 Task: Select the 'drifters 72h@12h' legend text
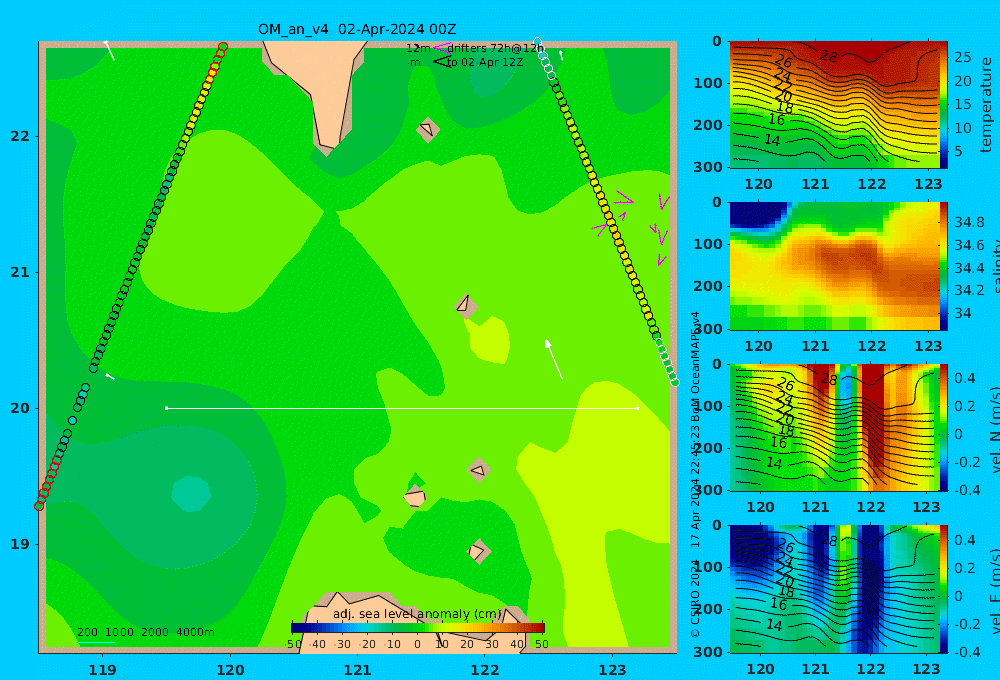[x=496, y=48]
